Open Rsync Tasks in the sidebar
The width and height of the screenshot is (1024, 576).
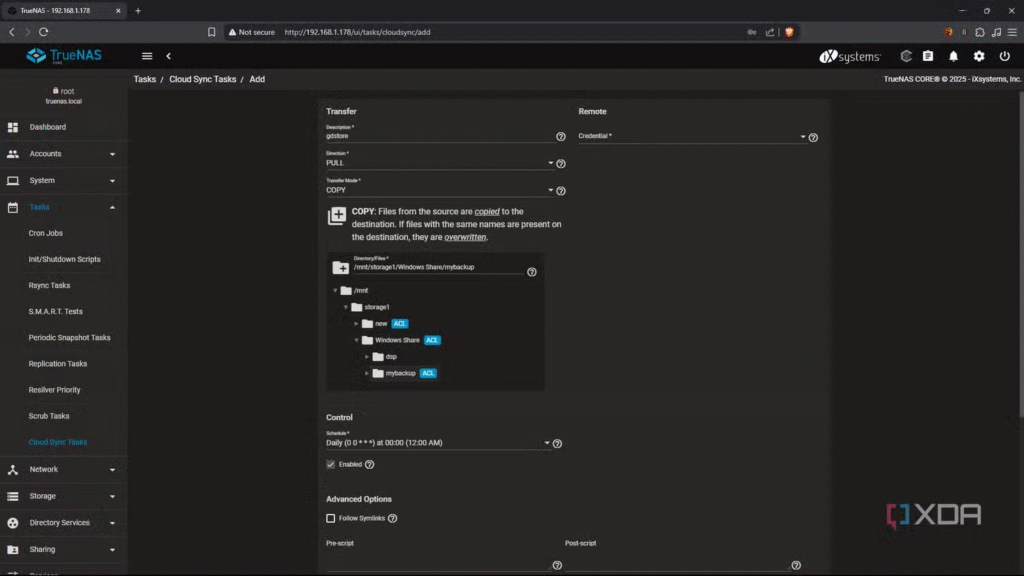[49, 285]
